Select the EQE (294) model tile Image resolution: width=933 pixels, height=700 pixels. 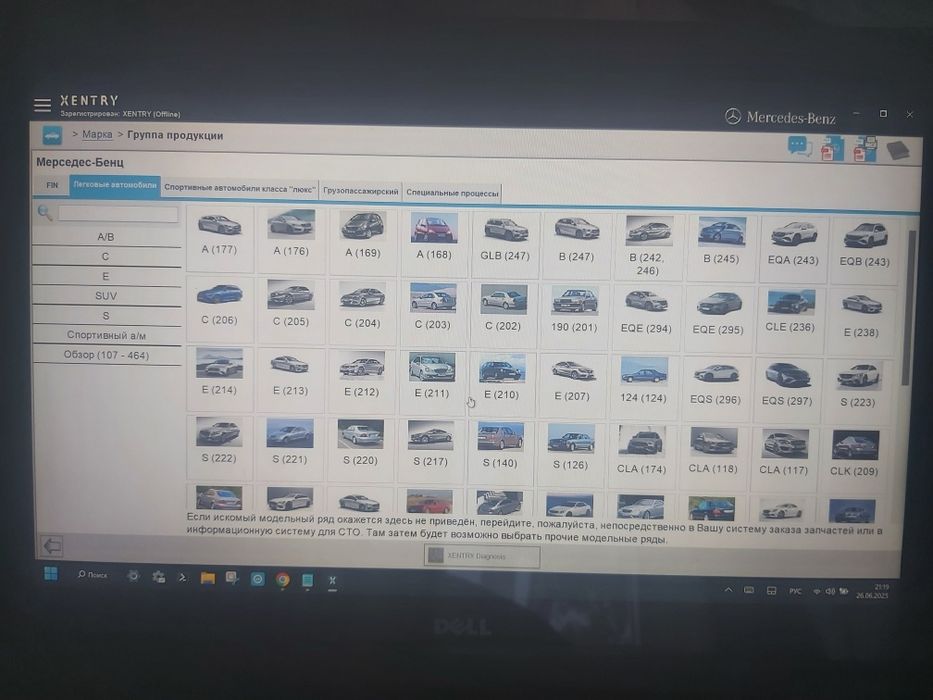[x=646, y=316]
